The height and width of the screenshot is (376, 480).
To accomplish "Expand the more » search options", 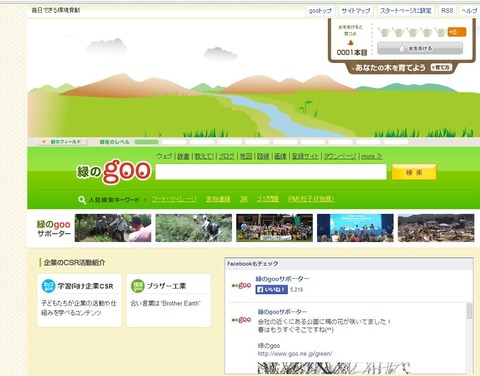I will (372, 156).
